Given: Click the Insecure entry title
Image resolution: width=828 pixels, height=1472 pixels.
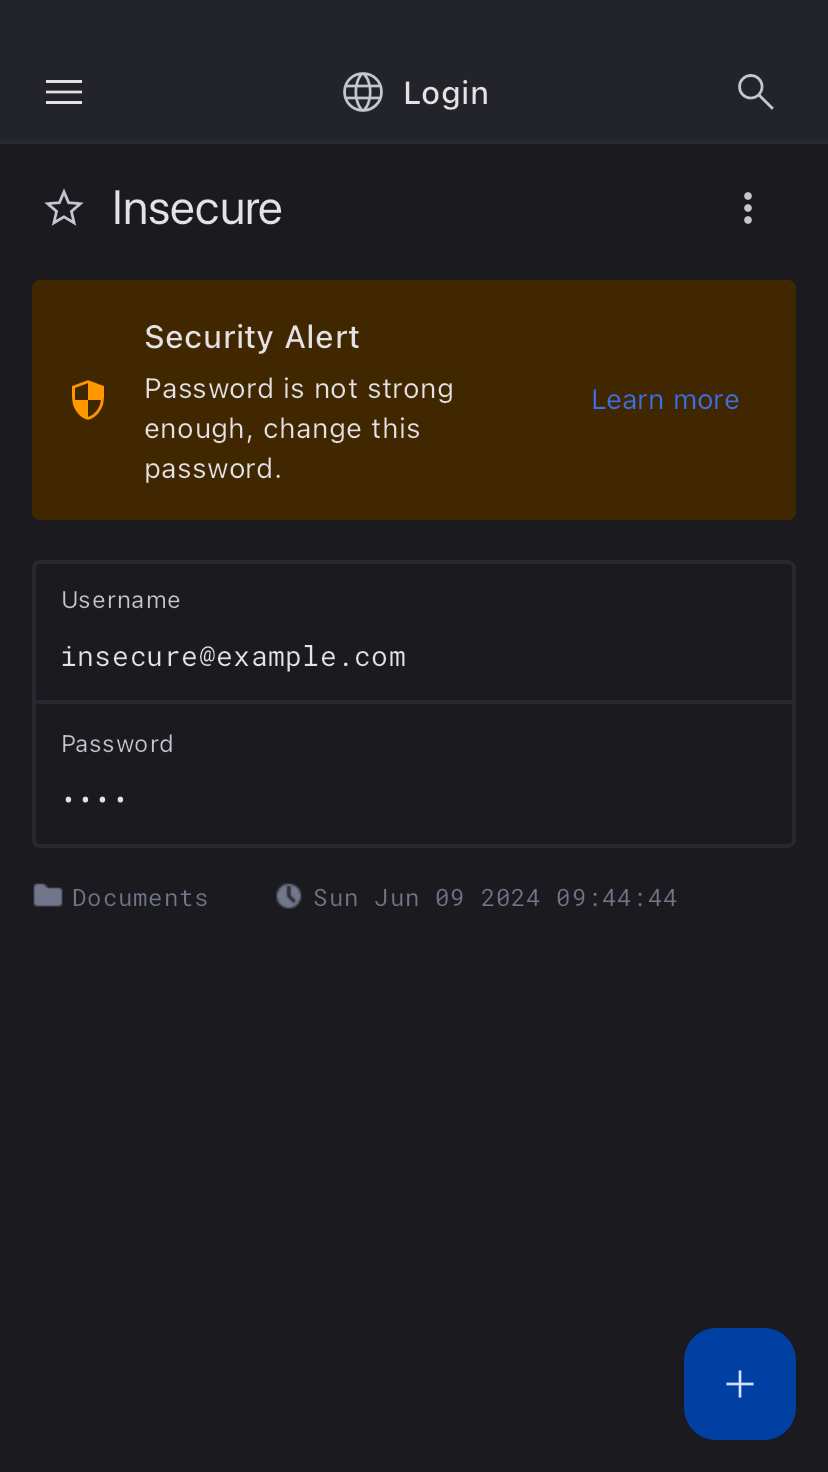Looking at the screenshot, I should 197,209.
